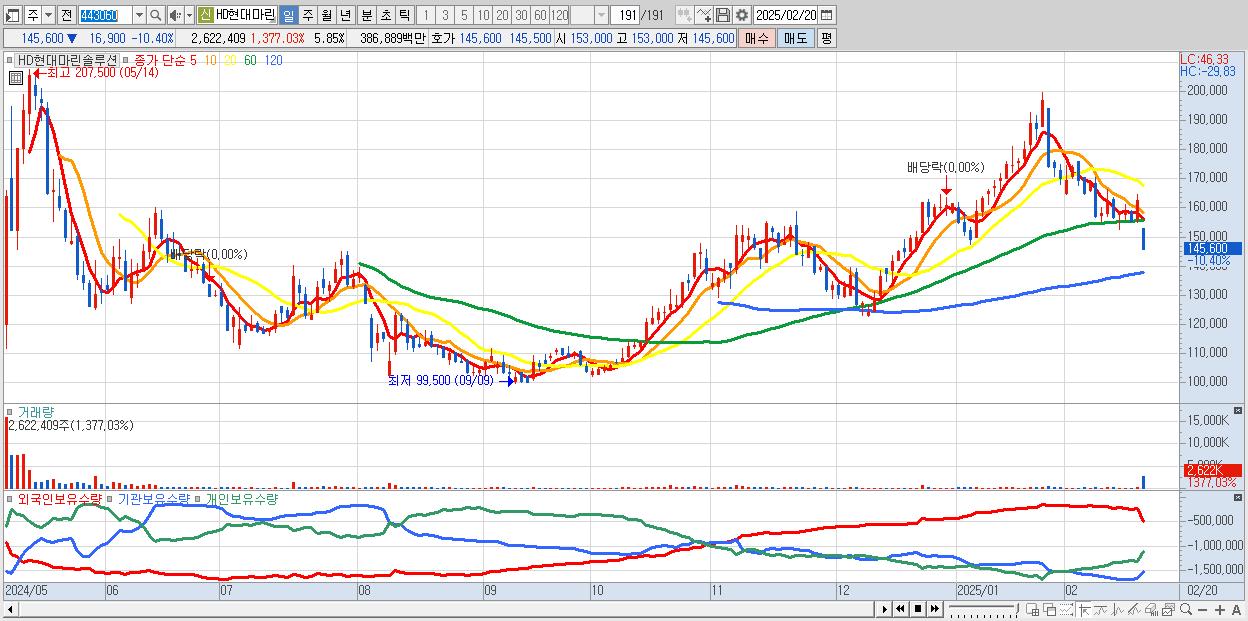This screenshot has height=621, width=1248.
Task: Click the A text font icon
Action: (x=1236, y=610)
